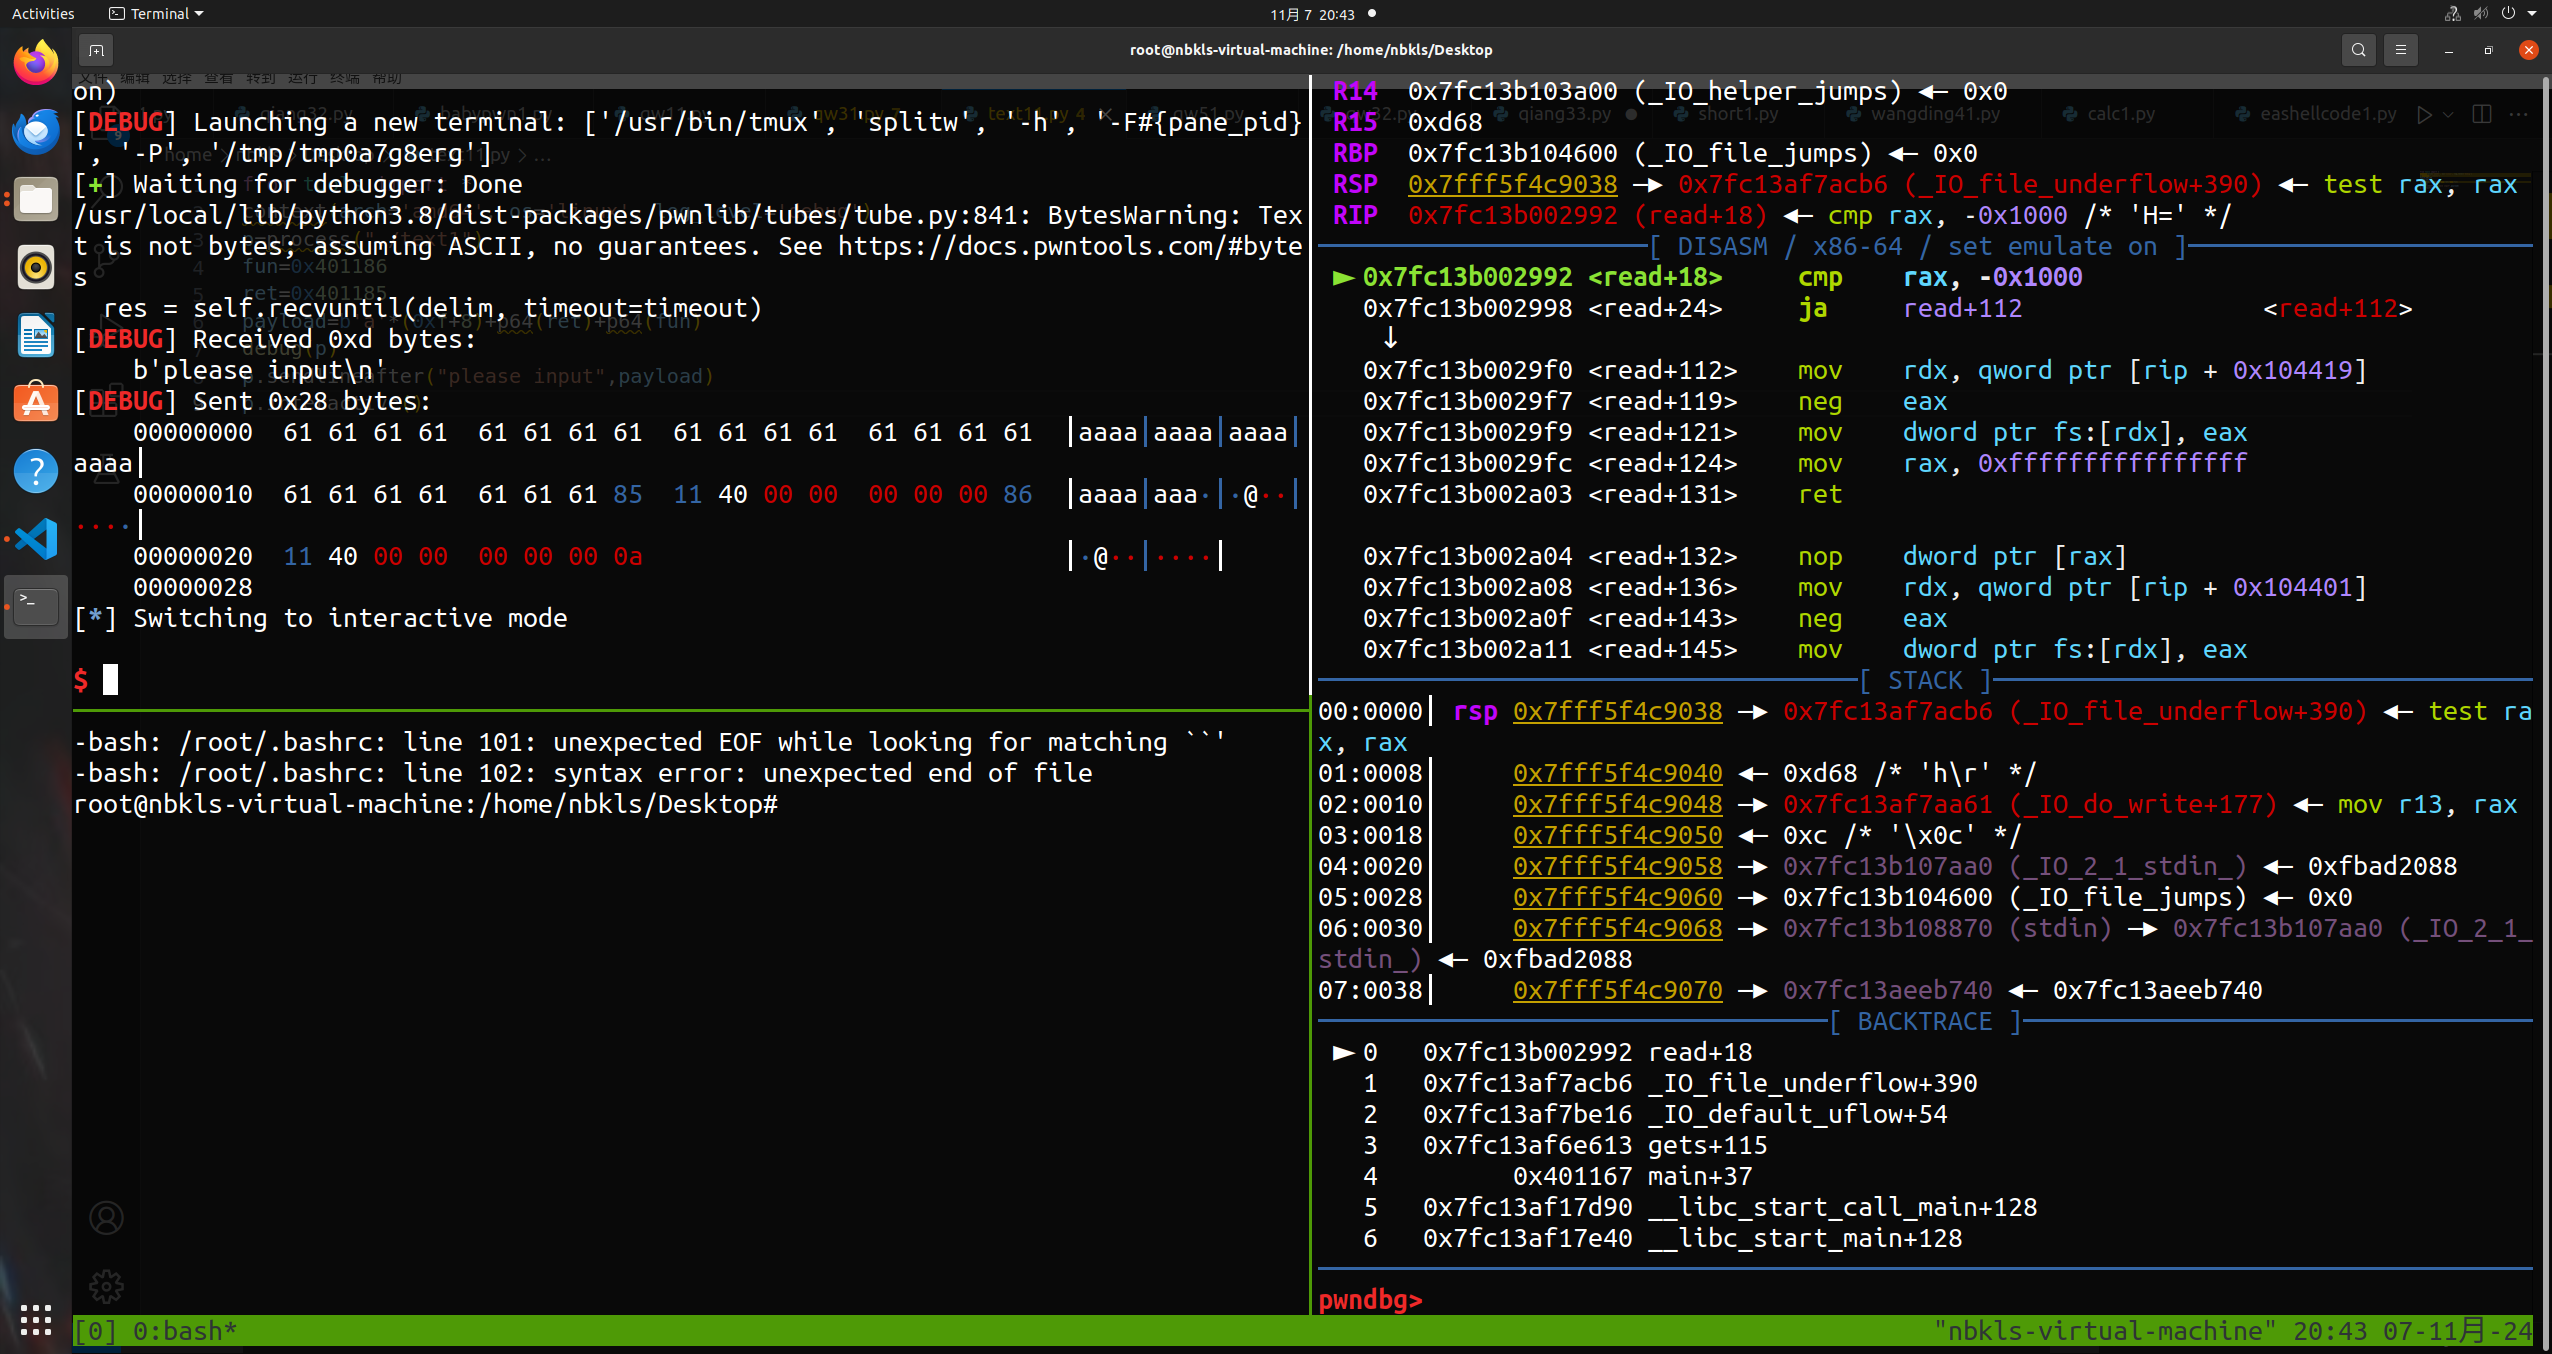This screenshot has width=2552, height=1354.
Task: Click the volume icon in the top bar
Action: (x=2479, y=13)
